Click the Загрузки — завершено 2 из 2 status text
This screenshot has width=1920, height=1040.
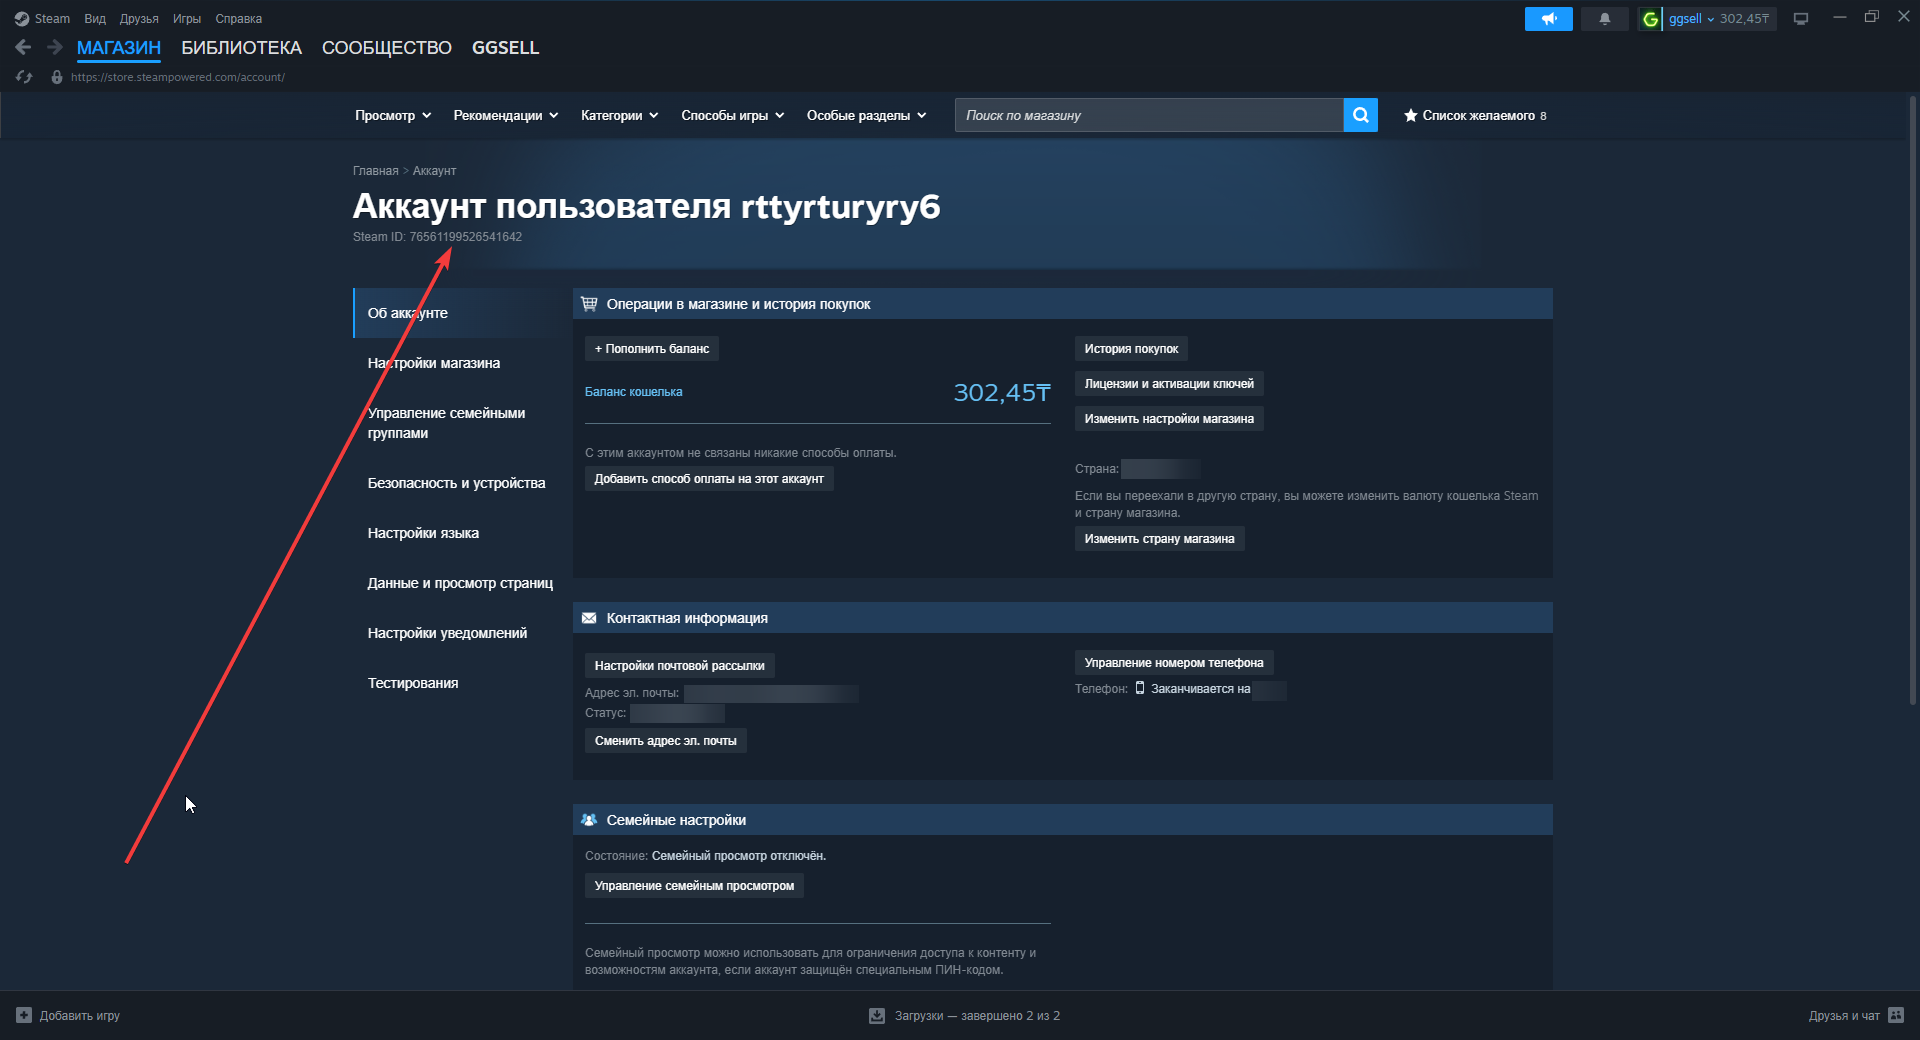[x=977, y=1015]
